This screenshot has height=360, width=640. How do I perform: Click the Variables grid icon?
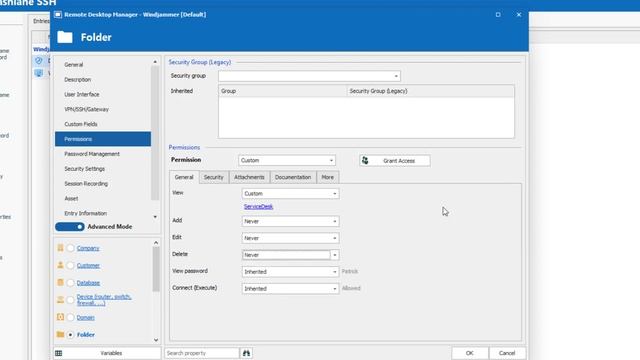click(59, 353)
